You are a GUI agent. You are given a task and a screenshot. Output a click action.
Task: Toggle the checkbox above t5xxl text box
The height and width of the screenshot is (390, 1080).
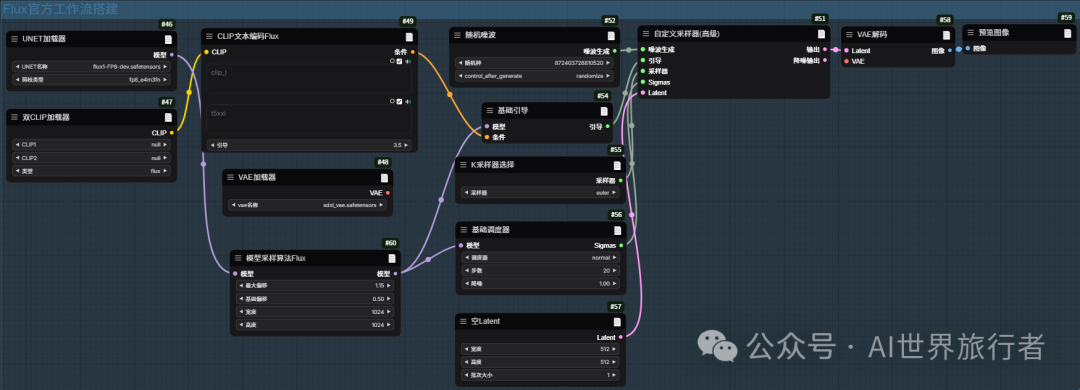(399, 101)
